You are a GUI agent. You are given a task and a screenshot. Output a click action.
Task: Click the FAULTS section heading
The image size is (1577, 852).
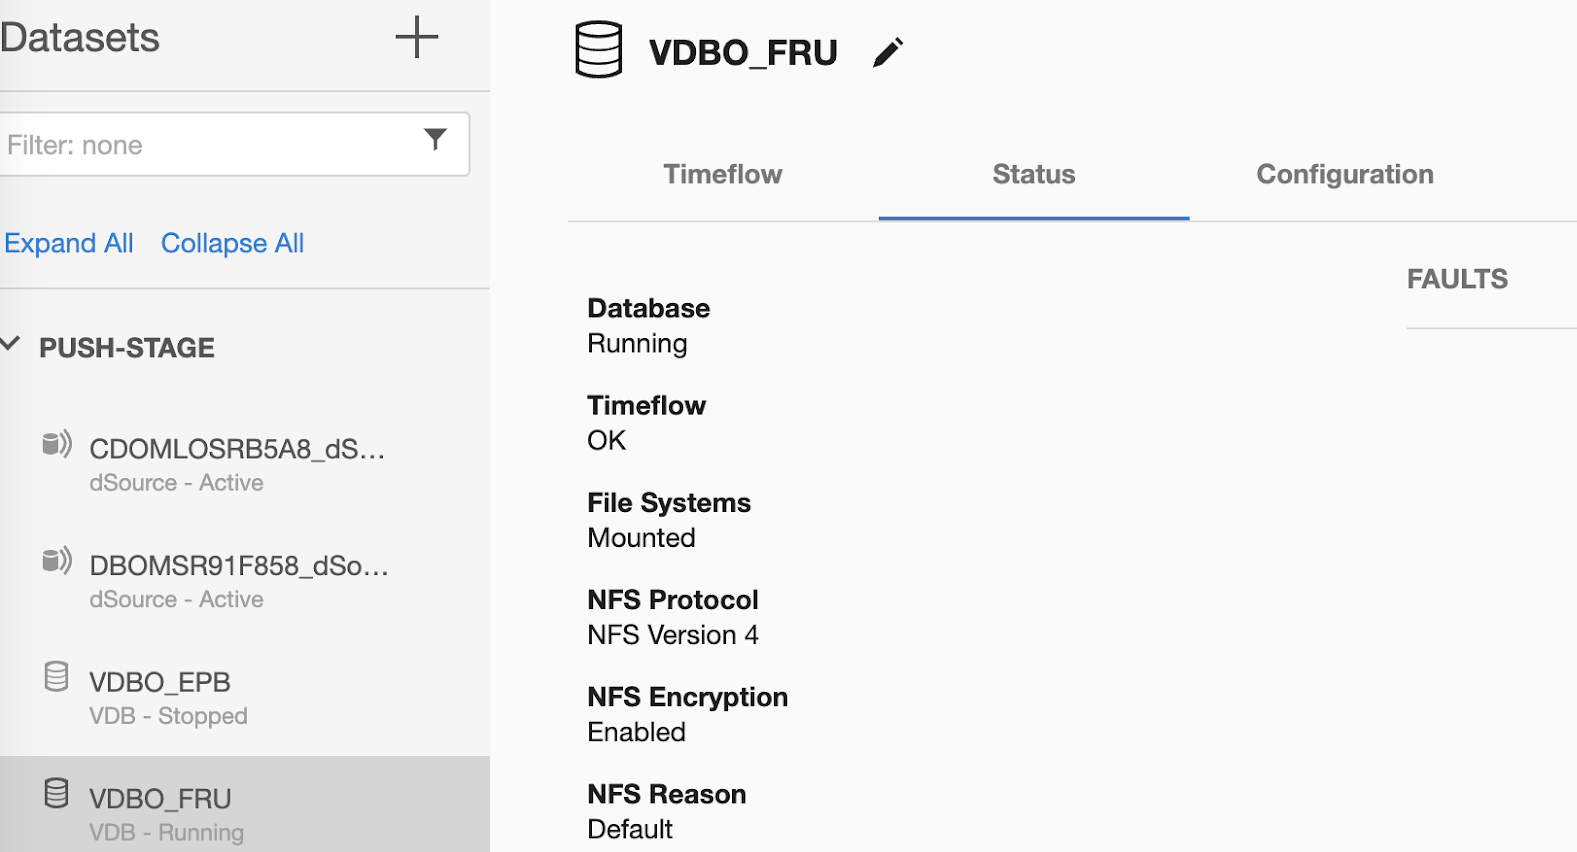coord(1457,279)
